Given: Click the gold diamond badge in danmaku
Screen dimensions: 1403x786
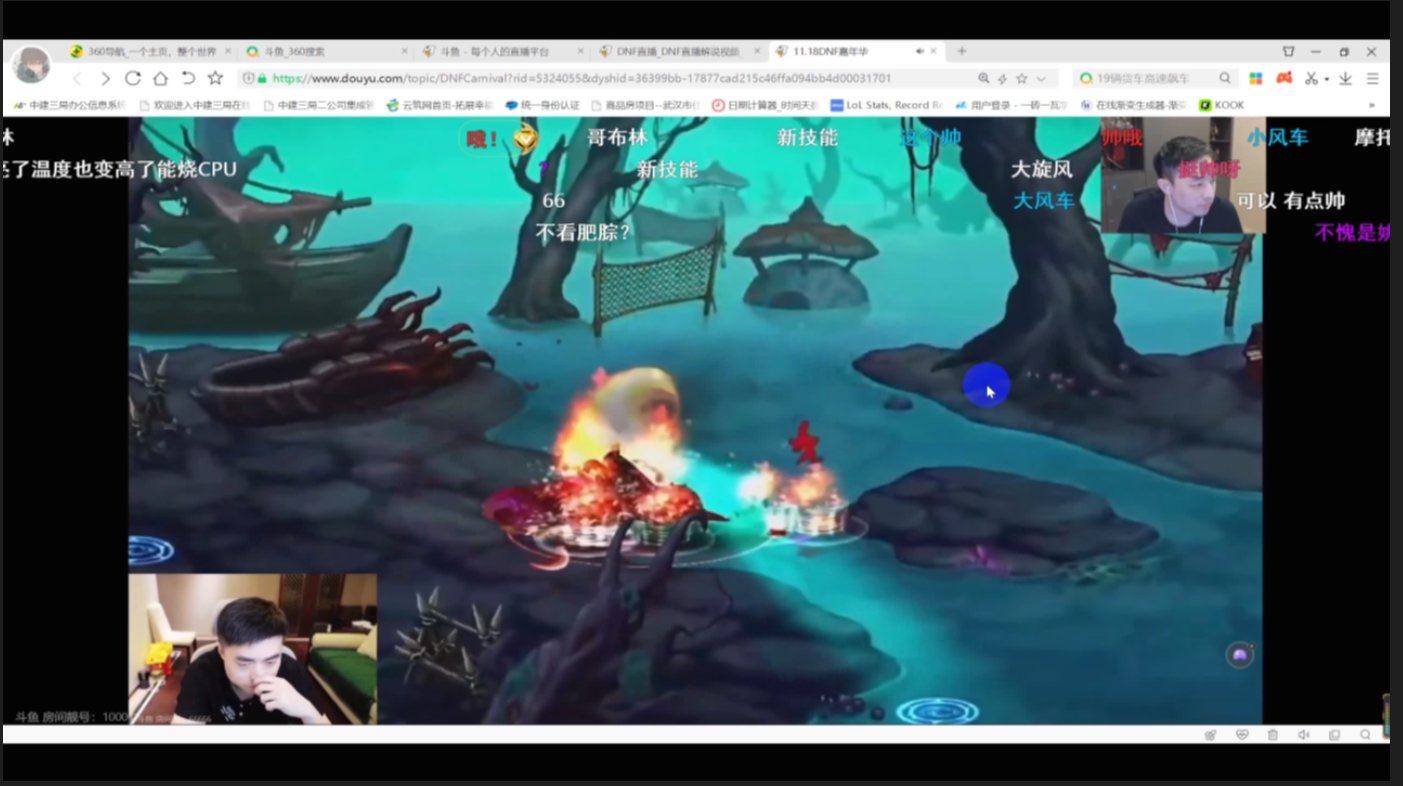Looking at the screenshot, I should coord(525,140).
